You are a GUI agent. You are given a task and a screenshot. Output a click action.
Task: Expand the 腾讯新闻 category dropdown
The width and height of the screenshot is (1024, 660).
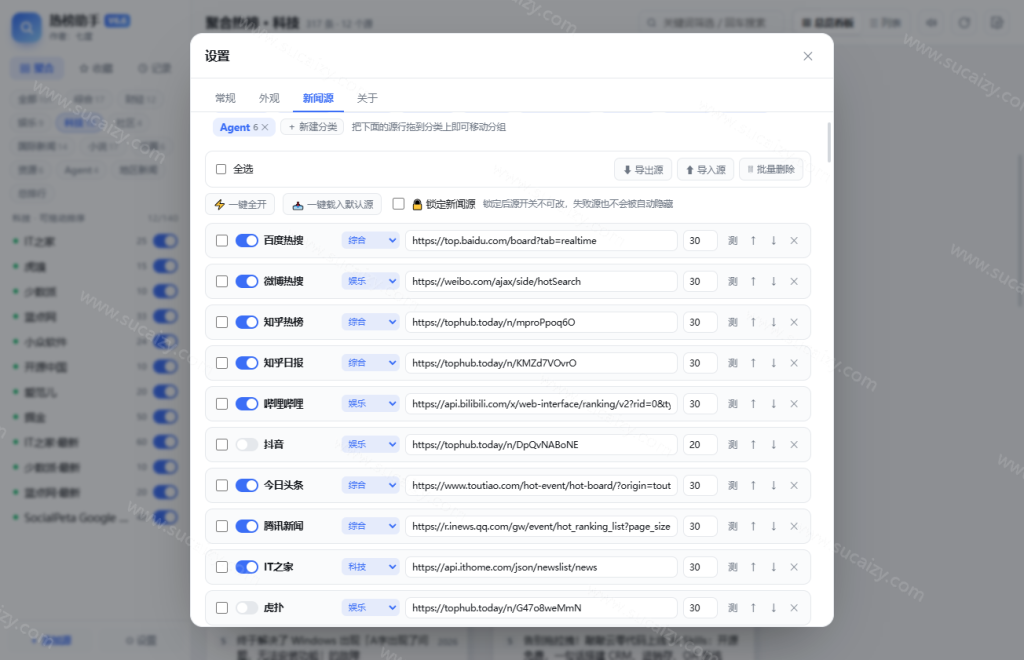click(370, 526)
